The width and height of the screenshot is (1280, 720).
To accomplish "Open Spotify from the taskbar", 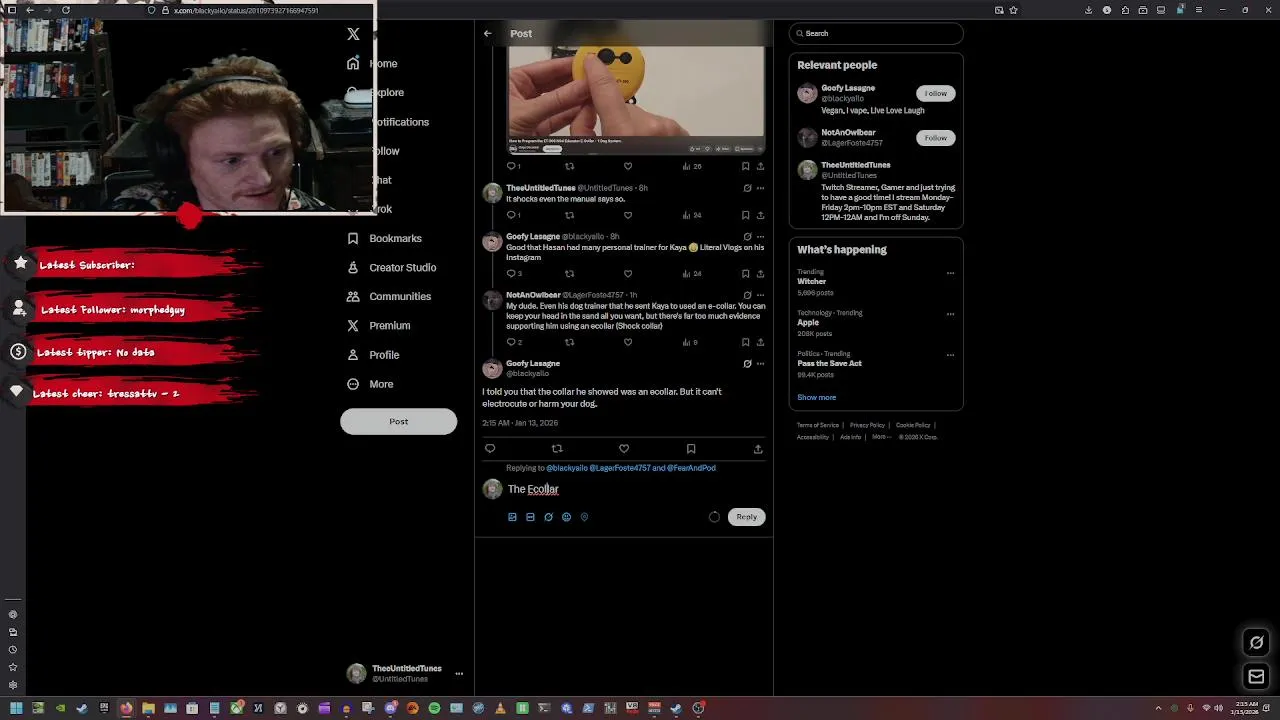I will (434, 708).
